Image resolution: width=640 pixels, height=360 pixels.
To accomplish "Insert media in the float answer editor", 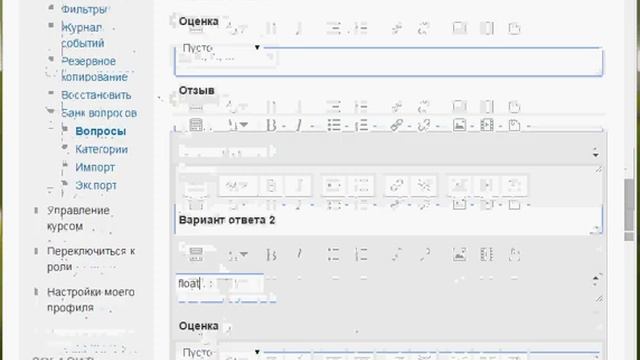I will 487,254.
